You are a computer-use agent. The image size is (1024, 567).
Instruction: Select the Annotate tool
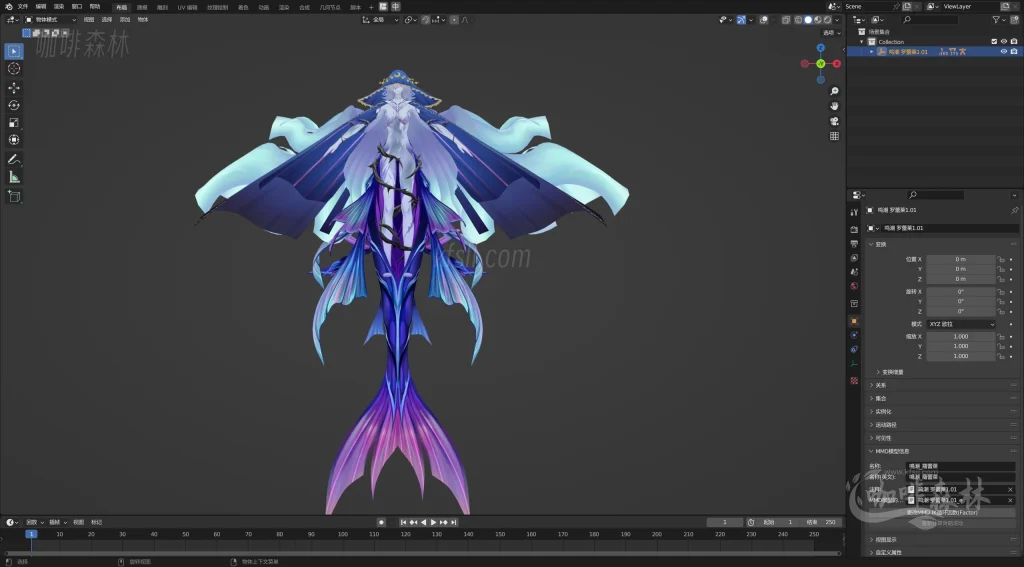(14, 159)
